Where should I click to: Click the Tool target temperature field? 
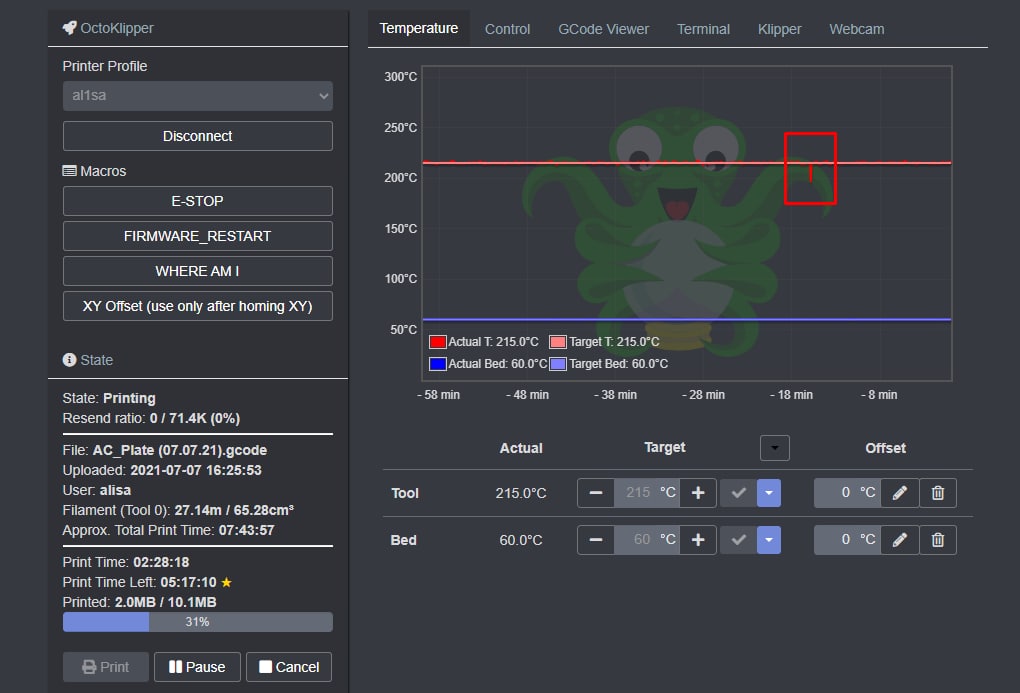[x=646, y=493]
